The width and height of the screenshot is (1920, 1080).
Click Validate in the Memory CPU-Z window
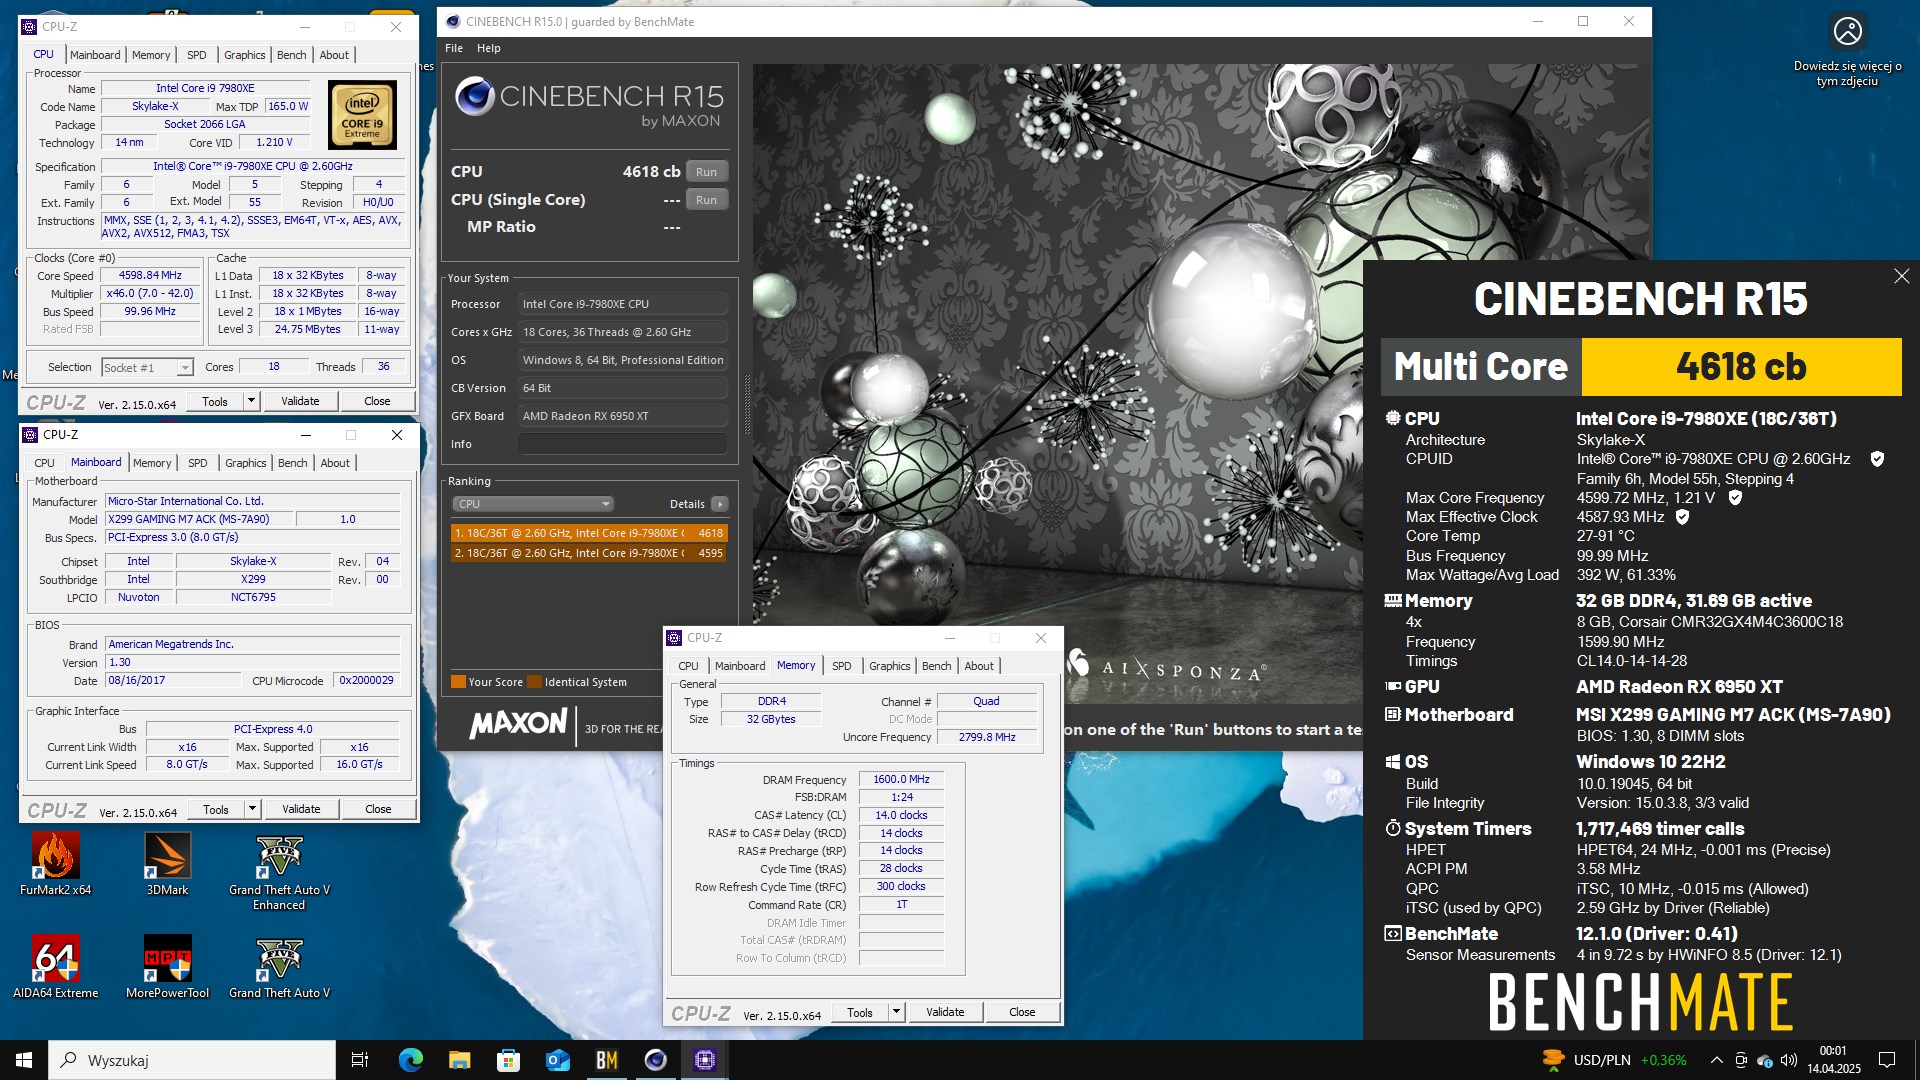945,1012
